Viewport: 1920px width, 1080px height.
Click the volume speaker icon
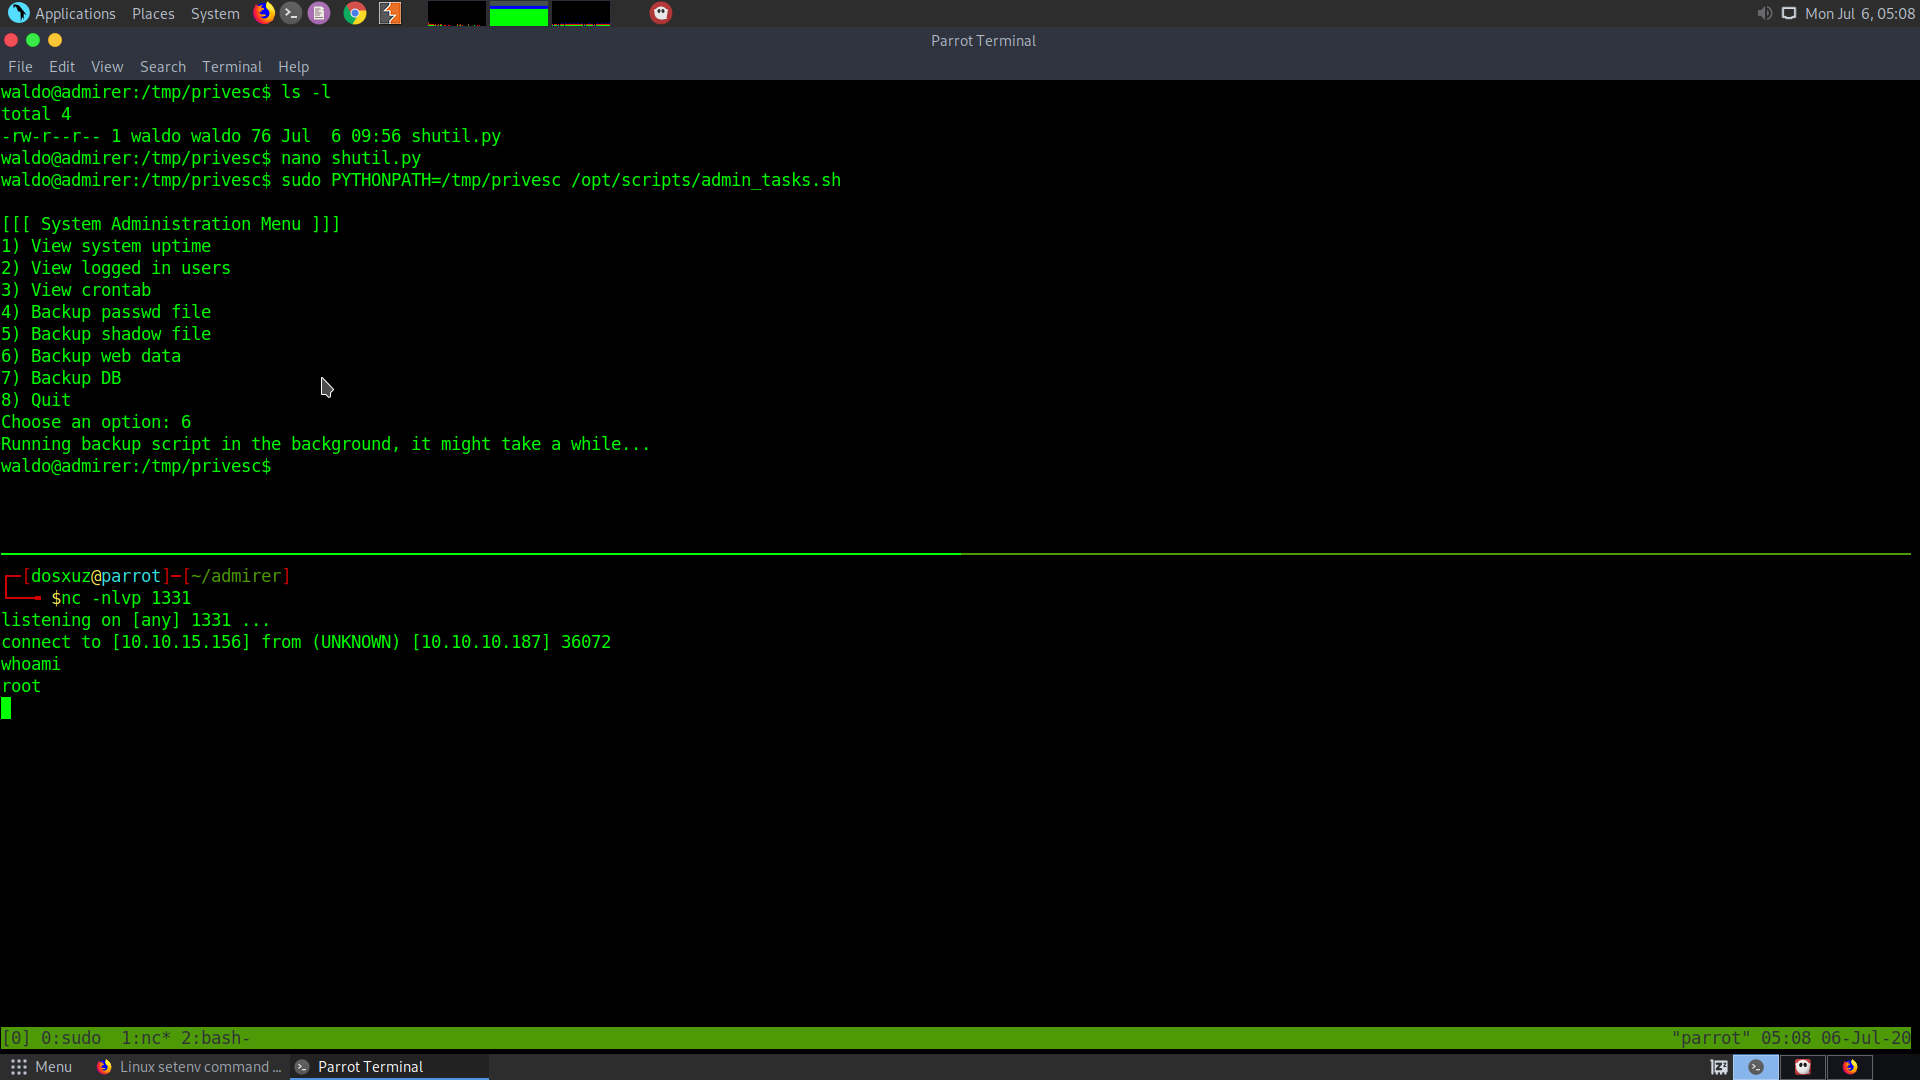coord(1764,13)
